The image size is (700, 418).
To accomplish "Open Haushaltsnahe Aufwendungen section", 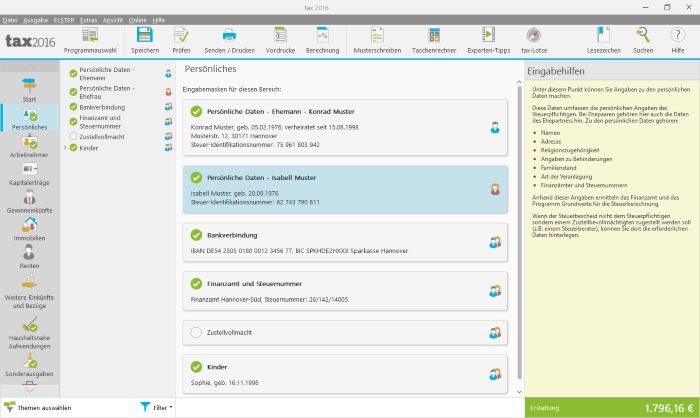I will (29, 333).
